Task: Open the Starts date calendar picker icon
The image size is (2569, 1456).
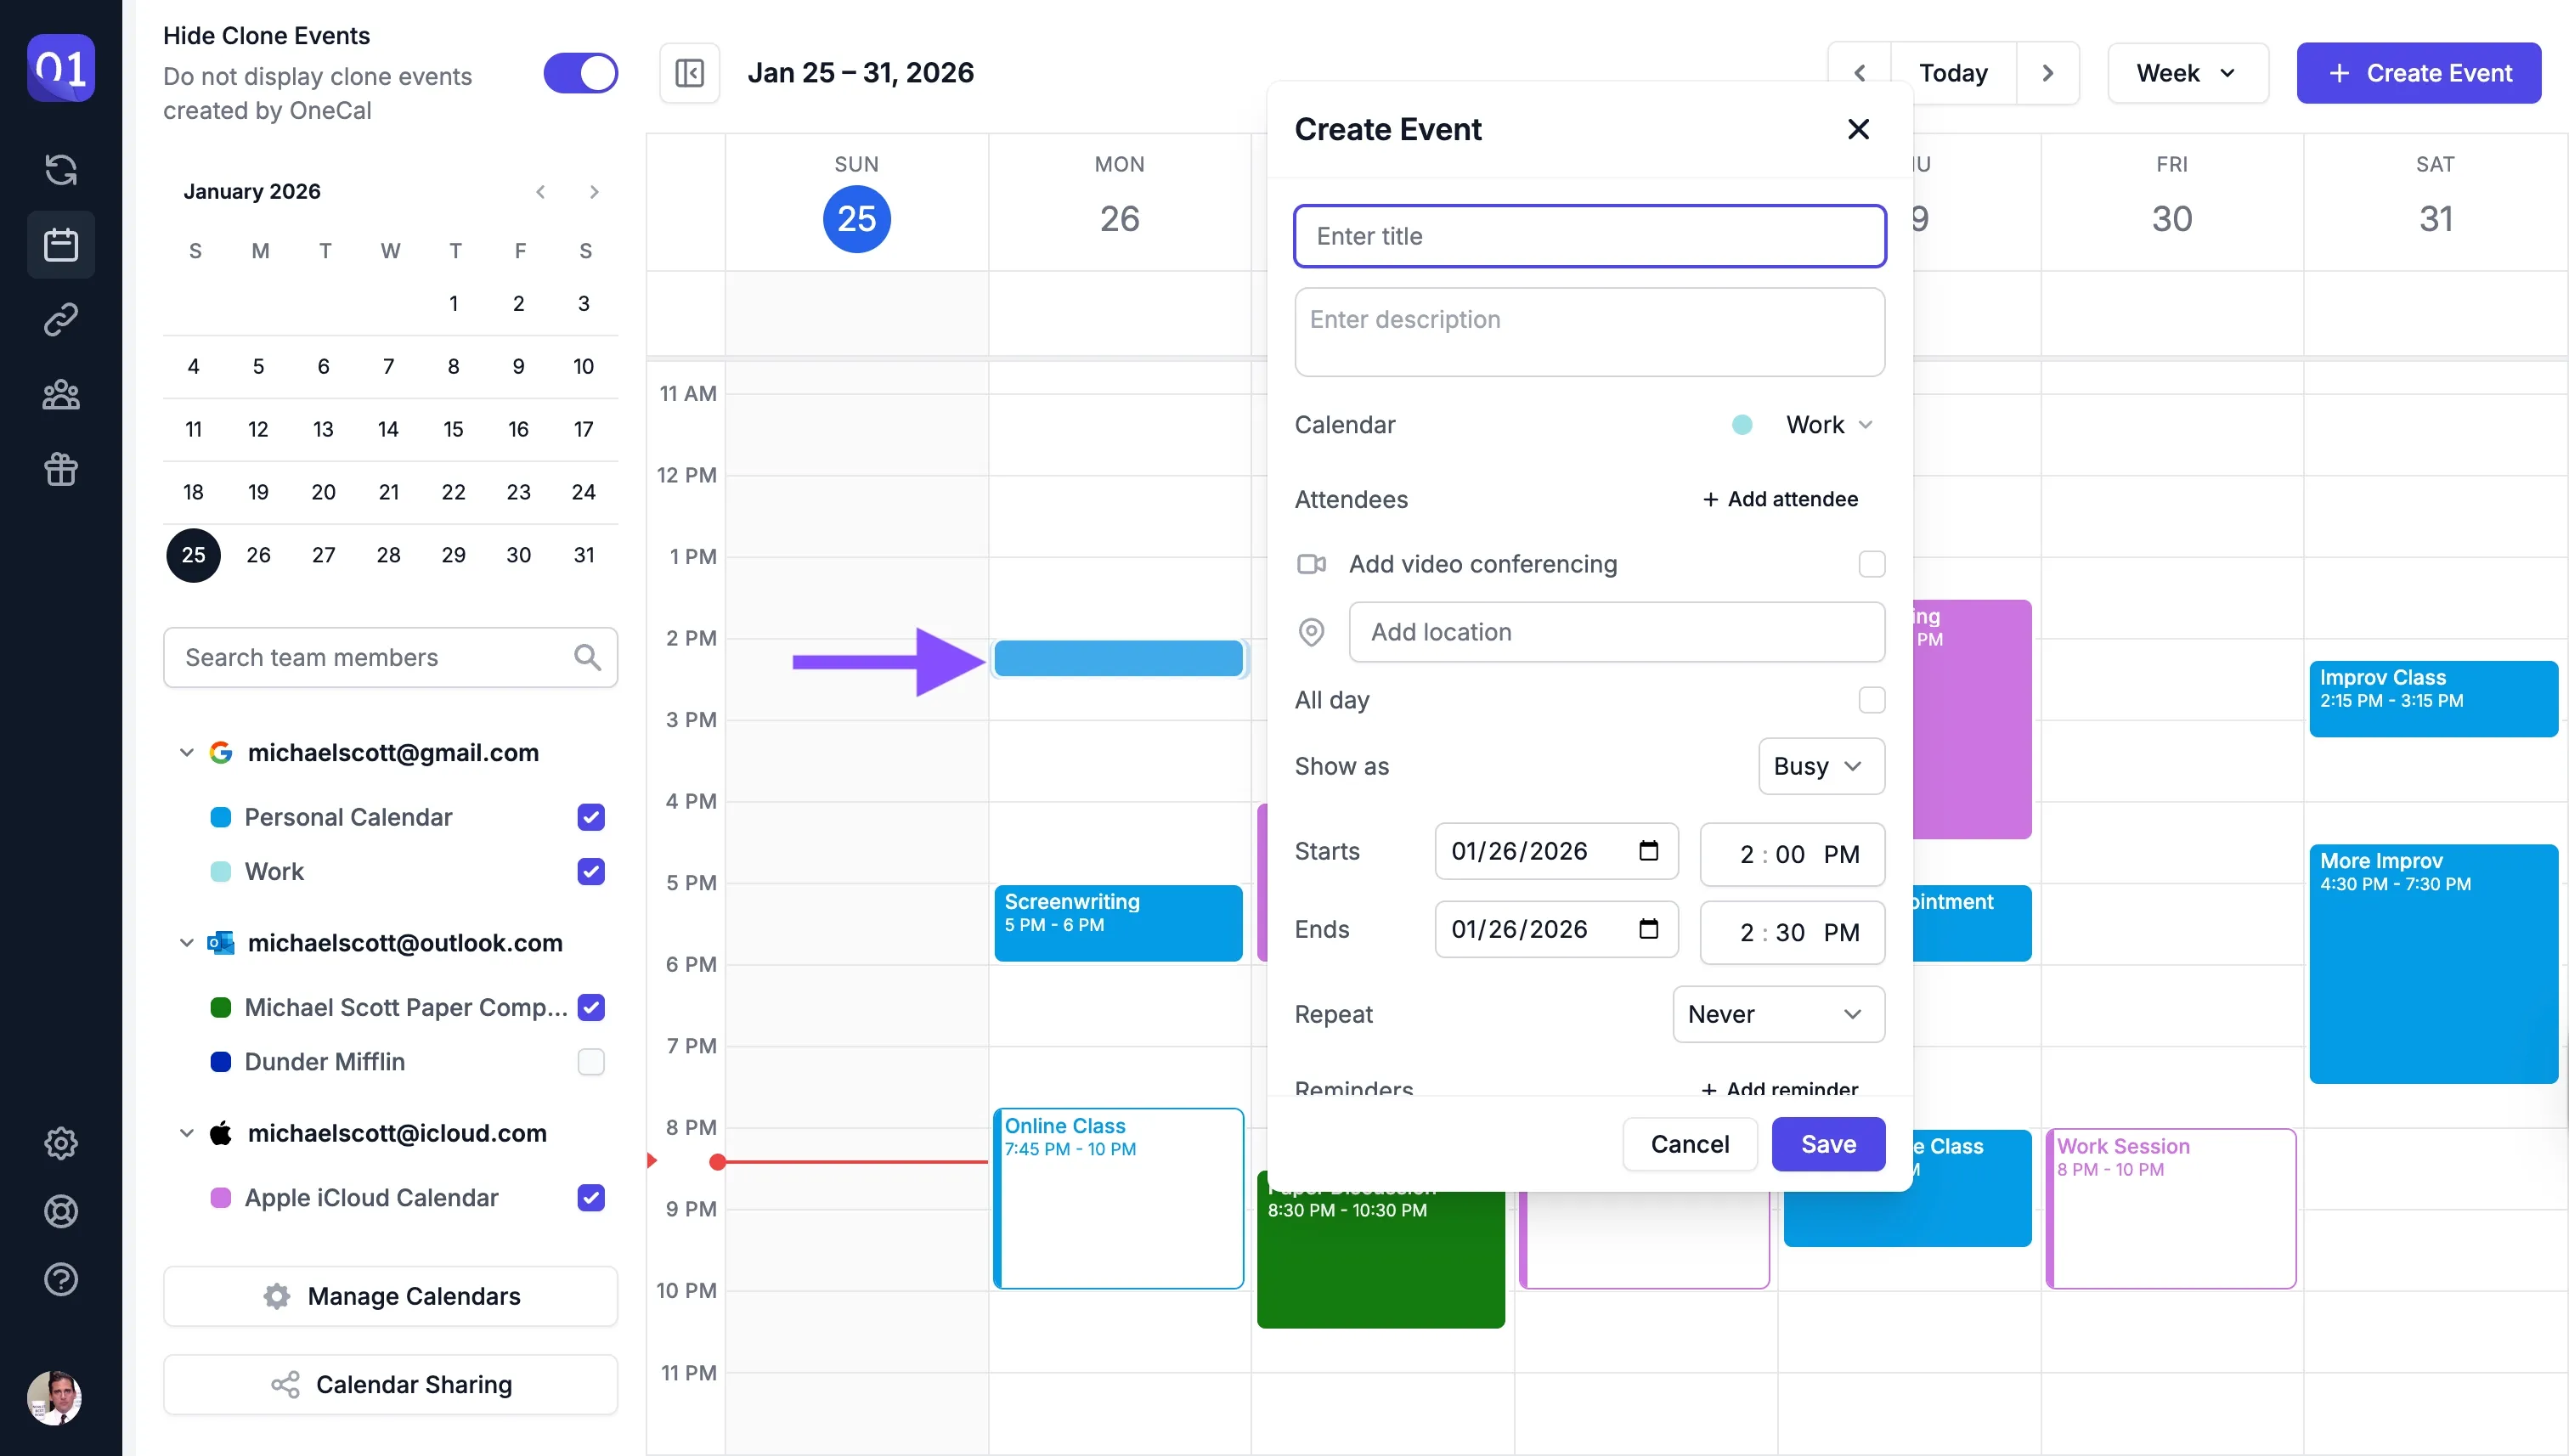Action: (x=1648, y=851)
